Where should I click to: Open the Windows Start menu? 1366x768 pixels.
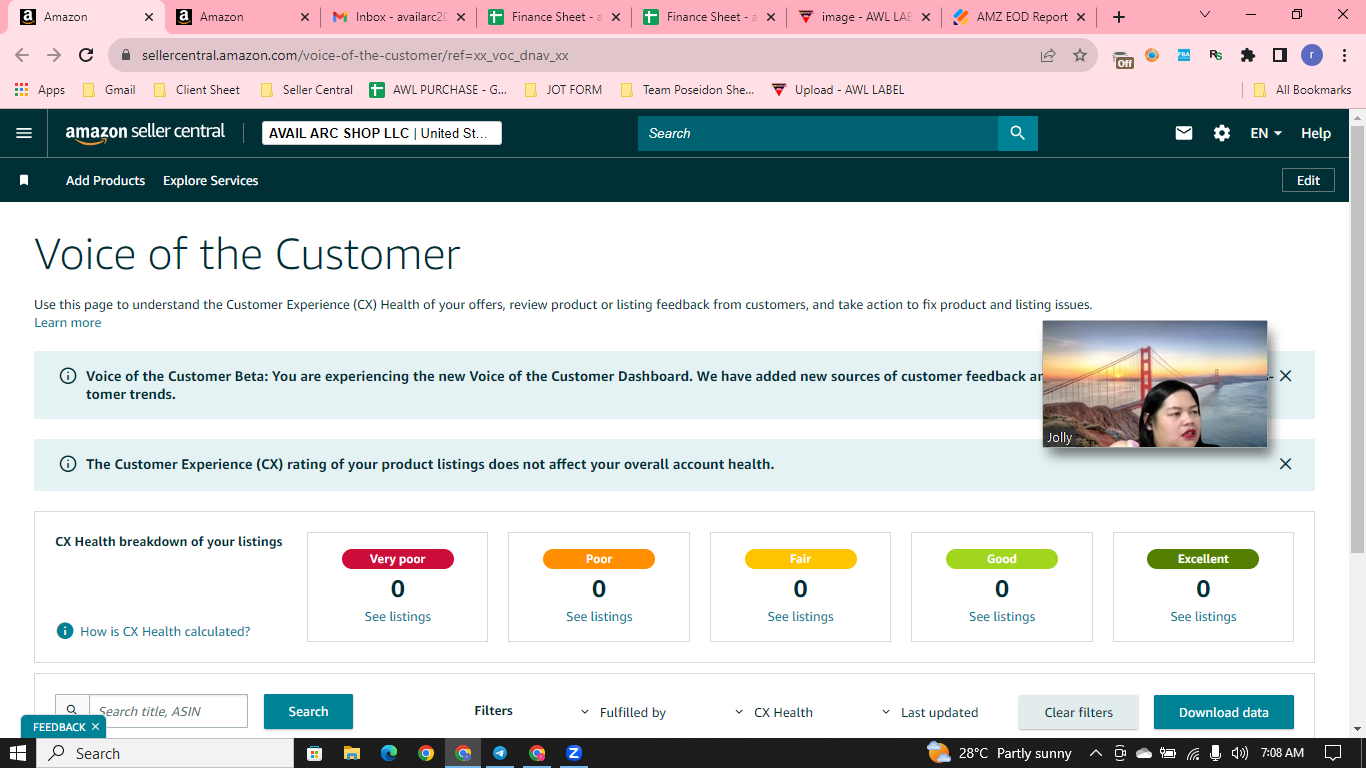[x=18, y=753]
